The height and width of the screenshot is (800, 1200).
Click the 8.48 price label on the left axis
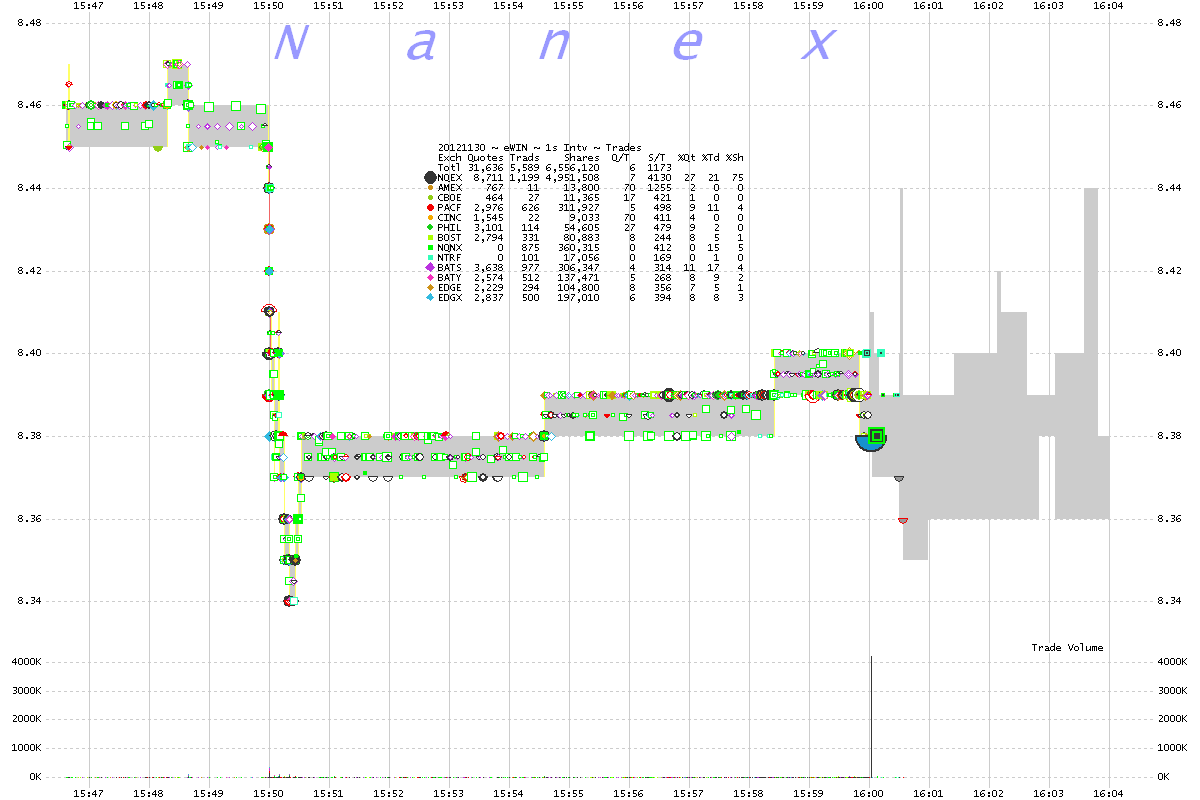point(29,22)
